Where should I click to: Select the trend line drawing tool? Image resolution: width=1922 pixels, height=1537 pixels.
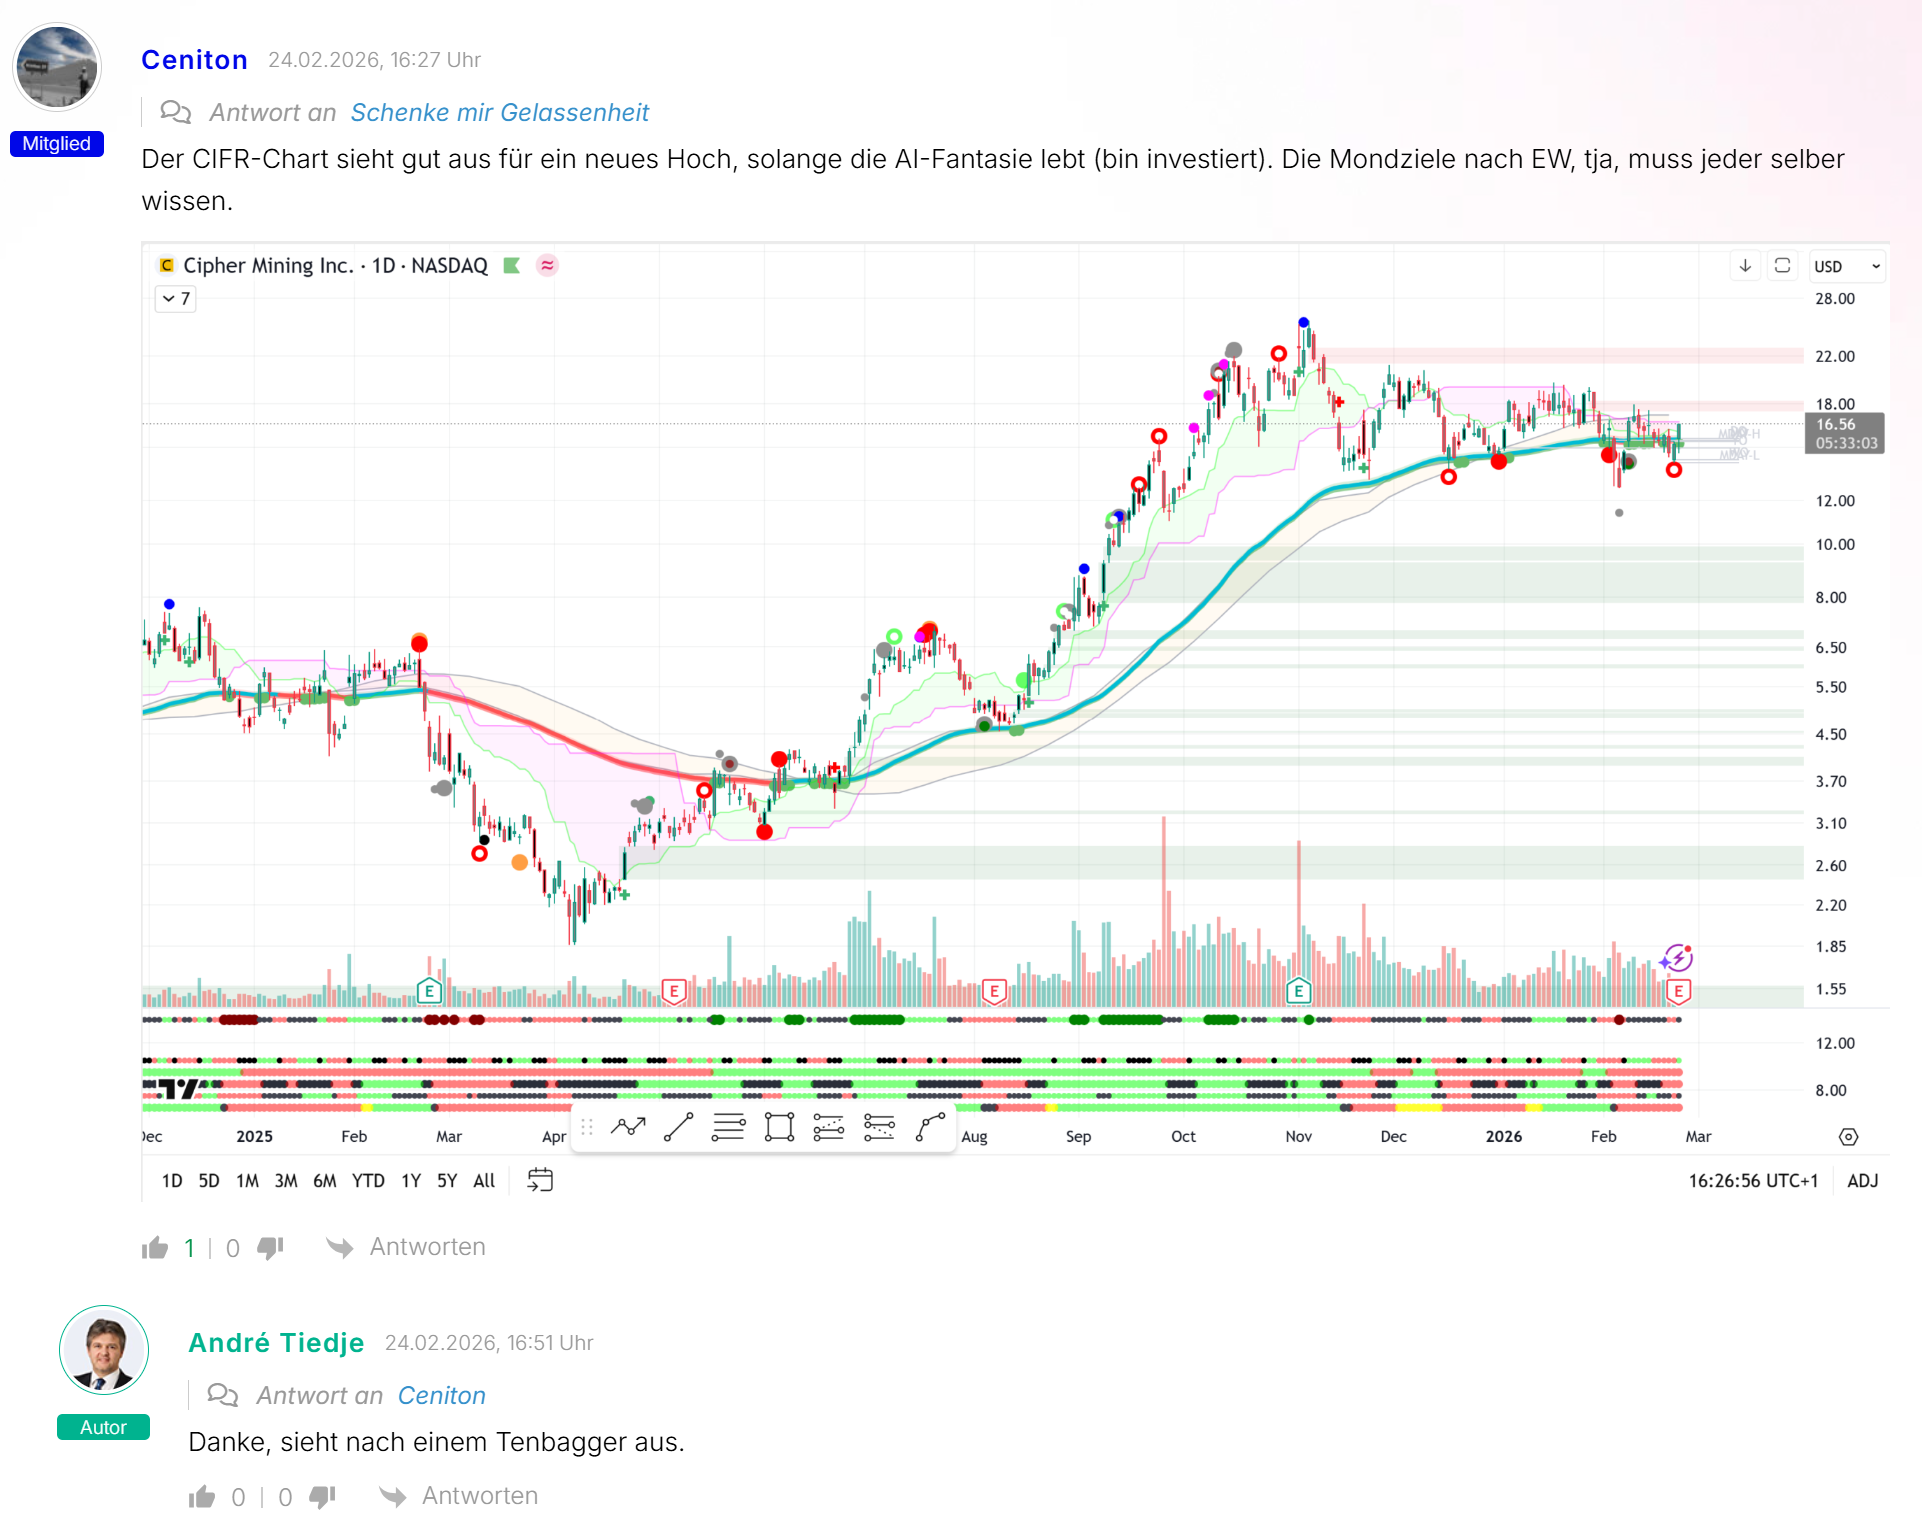pyautogui.click(x=678, y=1127)
